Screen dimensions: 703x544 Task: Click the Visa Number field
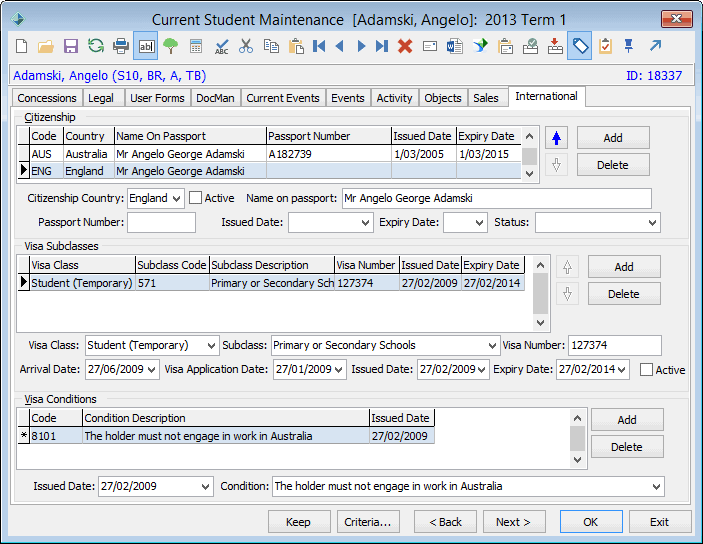(615, 346)
